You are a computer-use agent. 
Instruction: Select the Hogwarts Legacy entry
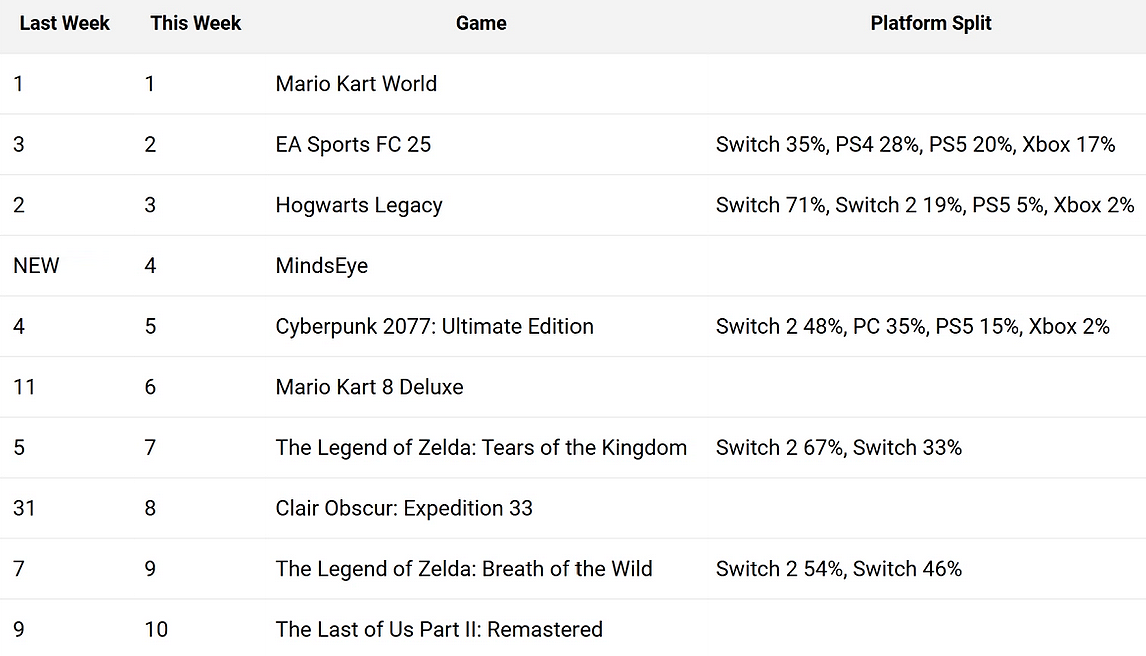click(x=359, y=205)
